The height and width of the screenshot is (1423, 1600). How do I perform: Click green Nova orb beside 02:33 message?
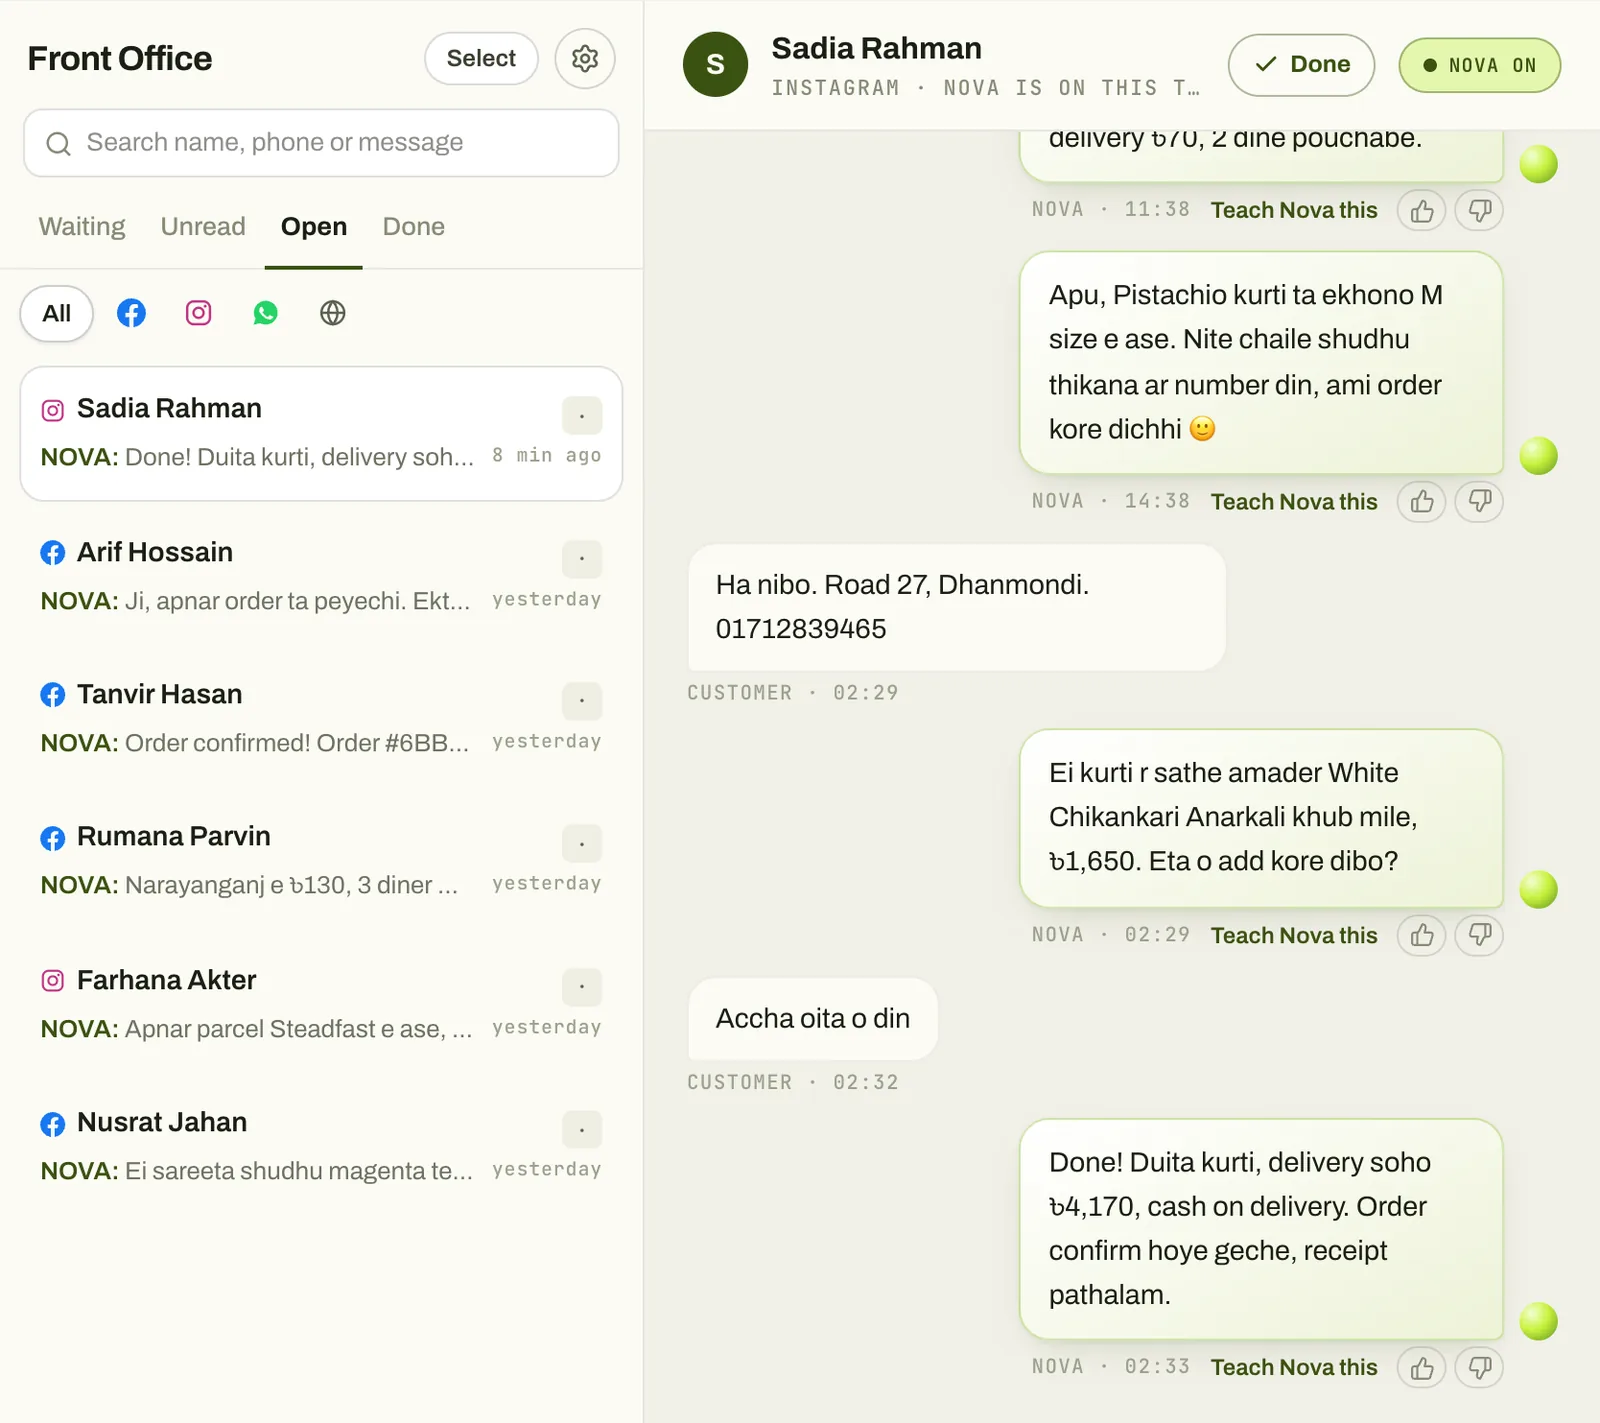[1538, 1321]
